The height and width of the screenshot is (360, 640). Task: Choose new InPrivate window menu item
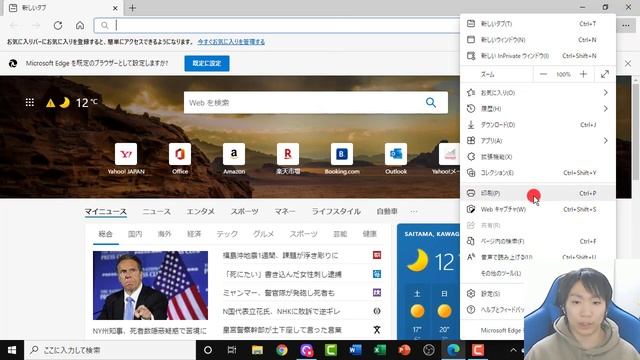(538, 56)
